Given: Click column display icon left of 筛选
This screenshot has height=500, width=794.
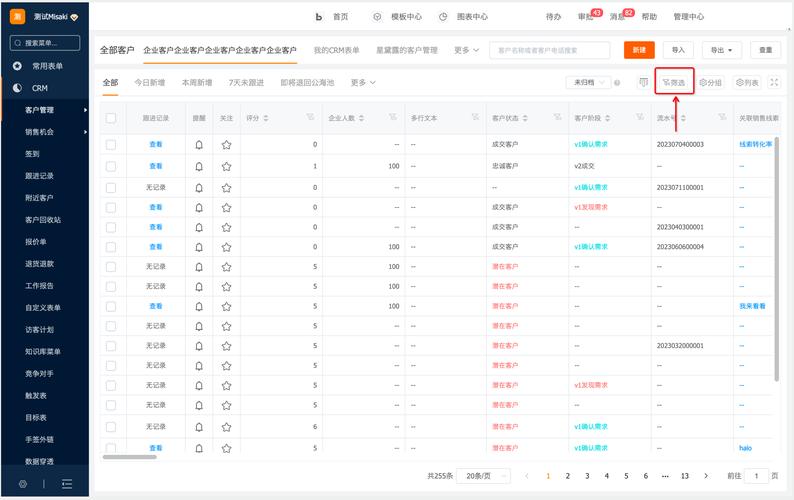Looking at the screenshot, I should [643, 82].
